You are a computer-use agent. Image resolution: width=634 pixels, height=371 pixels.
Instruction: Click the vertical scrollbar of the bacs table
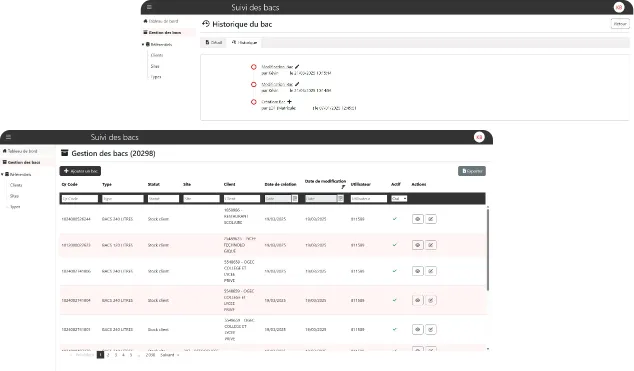coord(488,249)
